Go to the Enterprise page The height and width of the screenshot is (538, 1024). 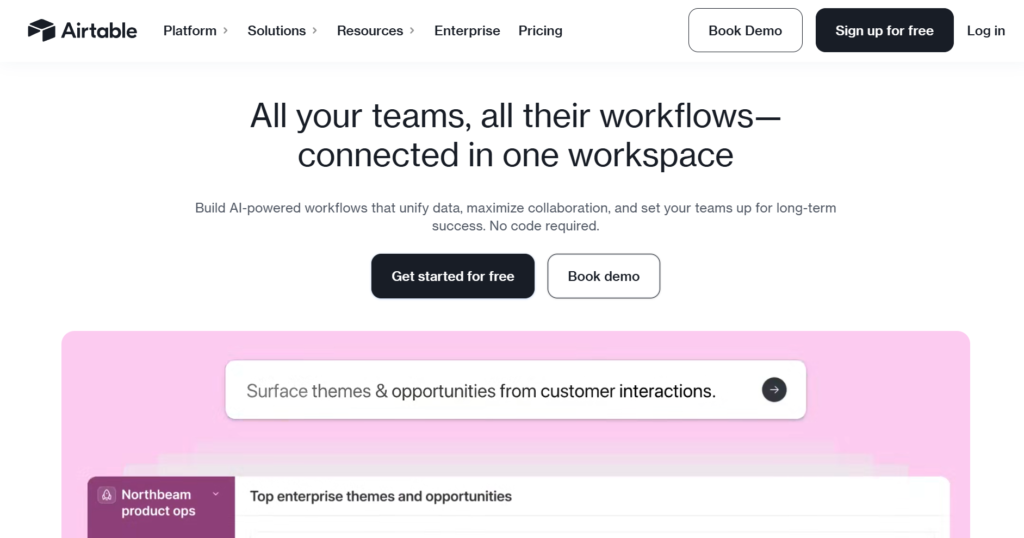point(467,31)
